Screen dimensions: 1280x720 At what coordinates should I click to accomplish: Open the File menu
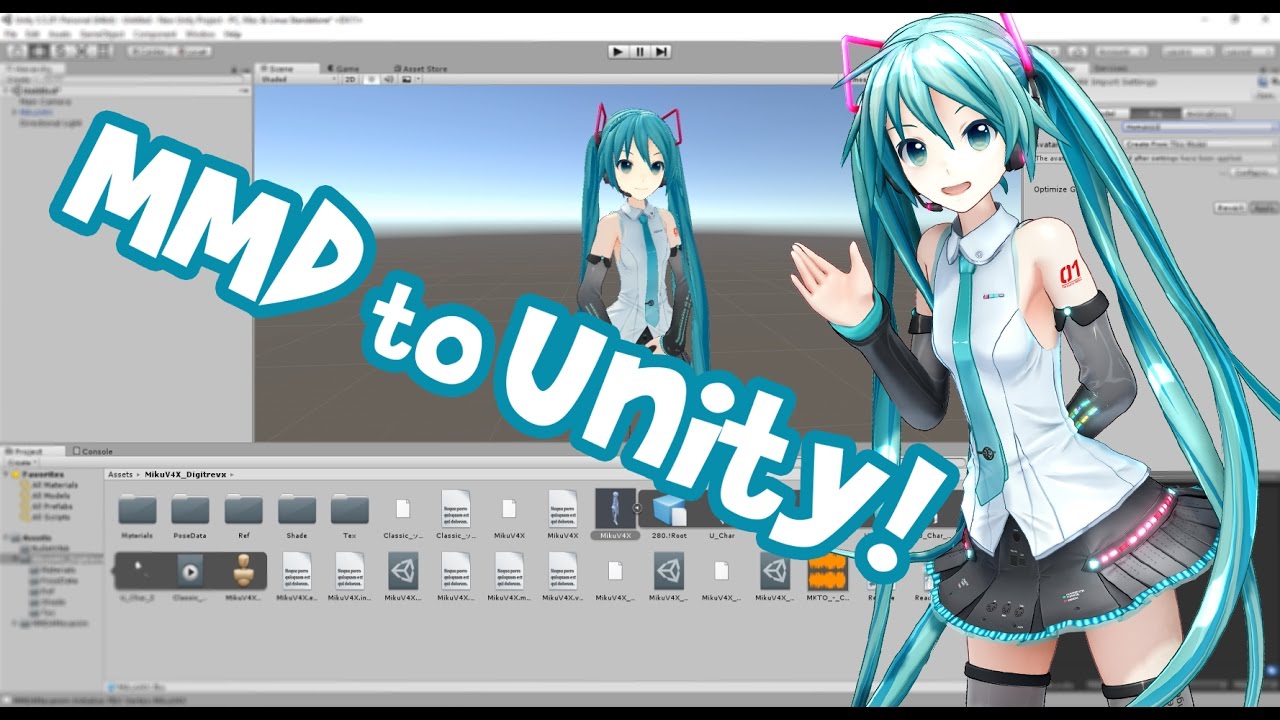click(10, 34)
